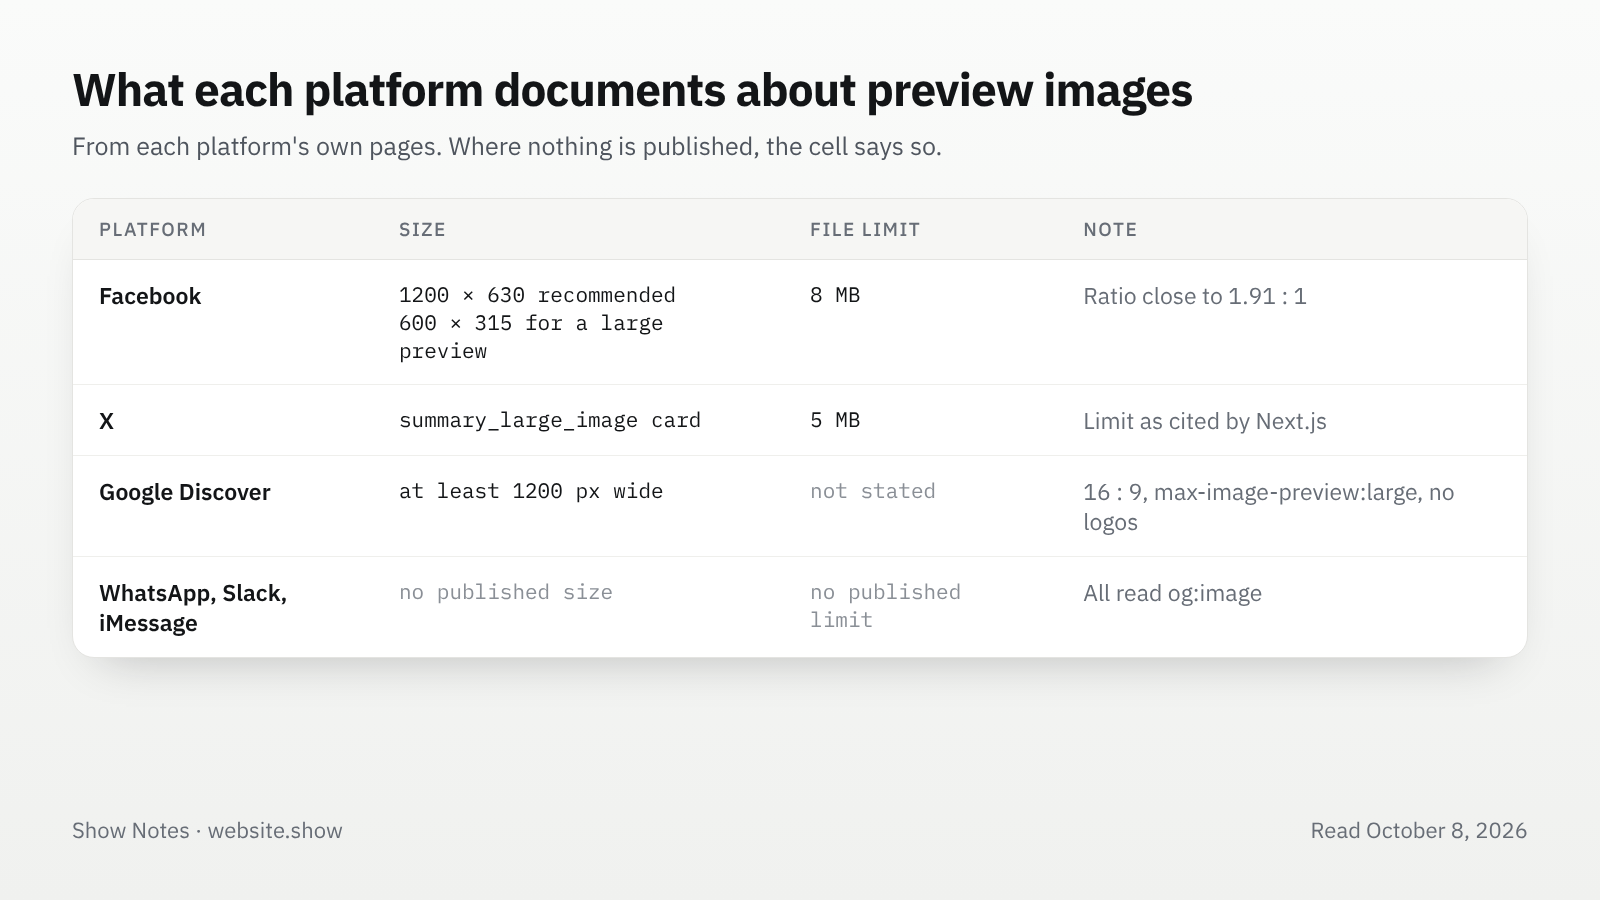
Task: Click the 'Ratio close to 1.91 : 1' note
Action: (x=1195, y=296)
